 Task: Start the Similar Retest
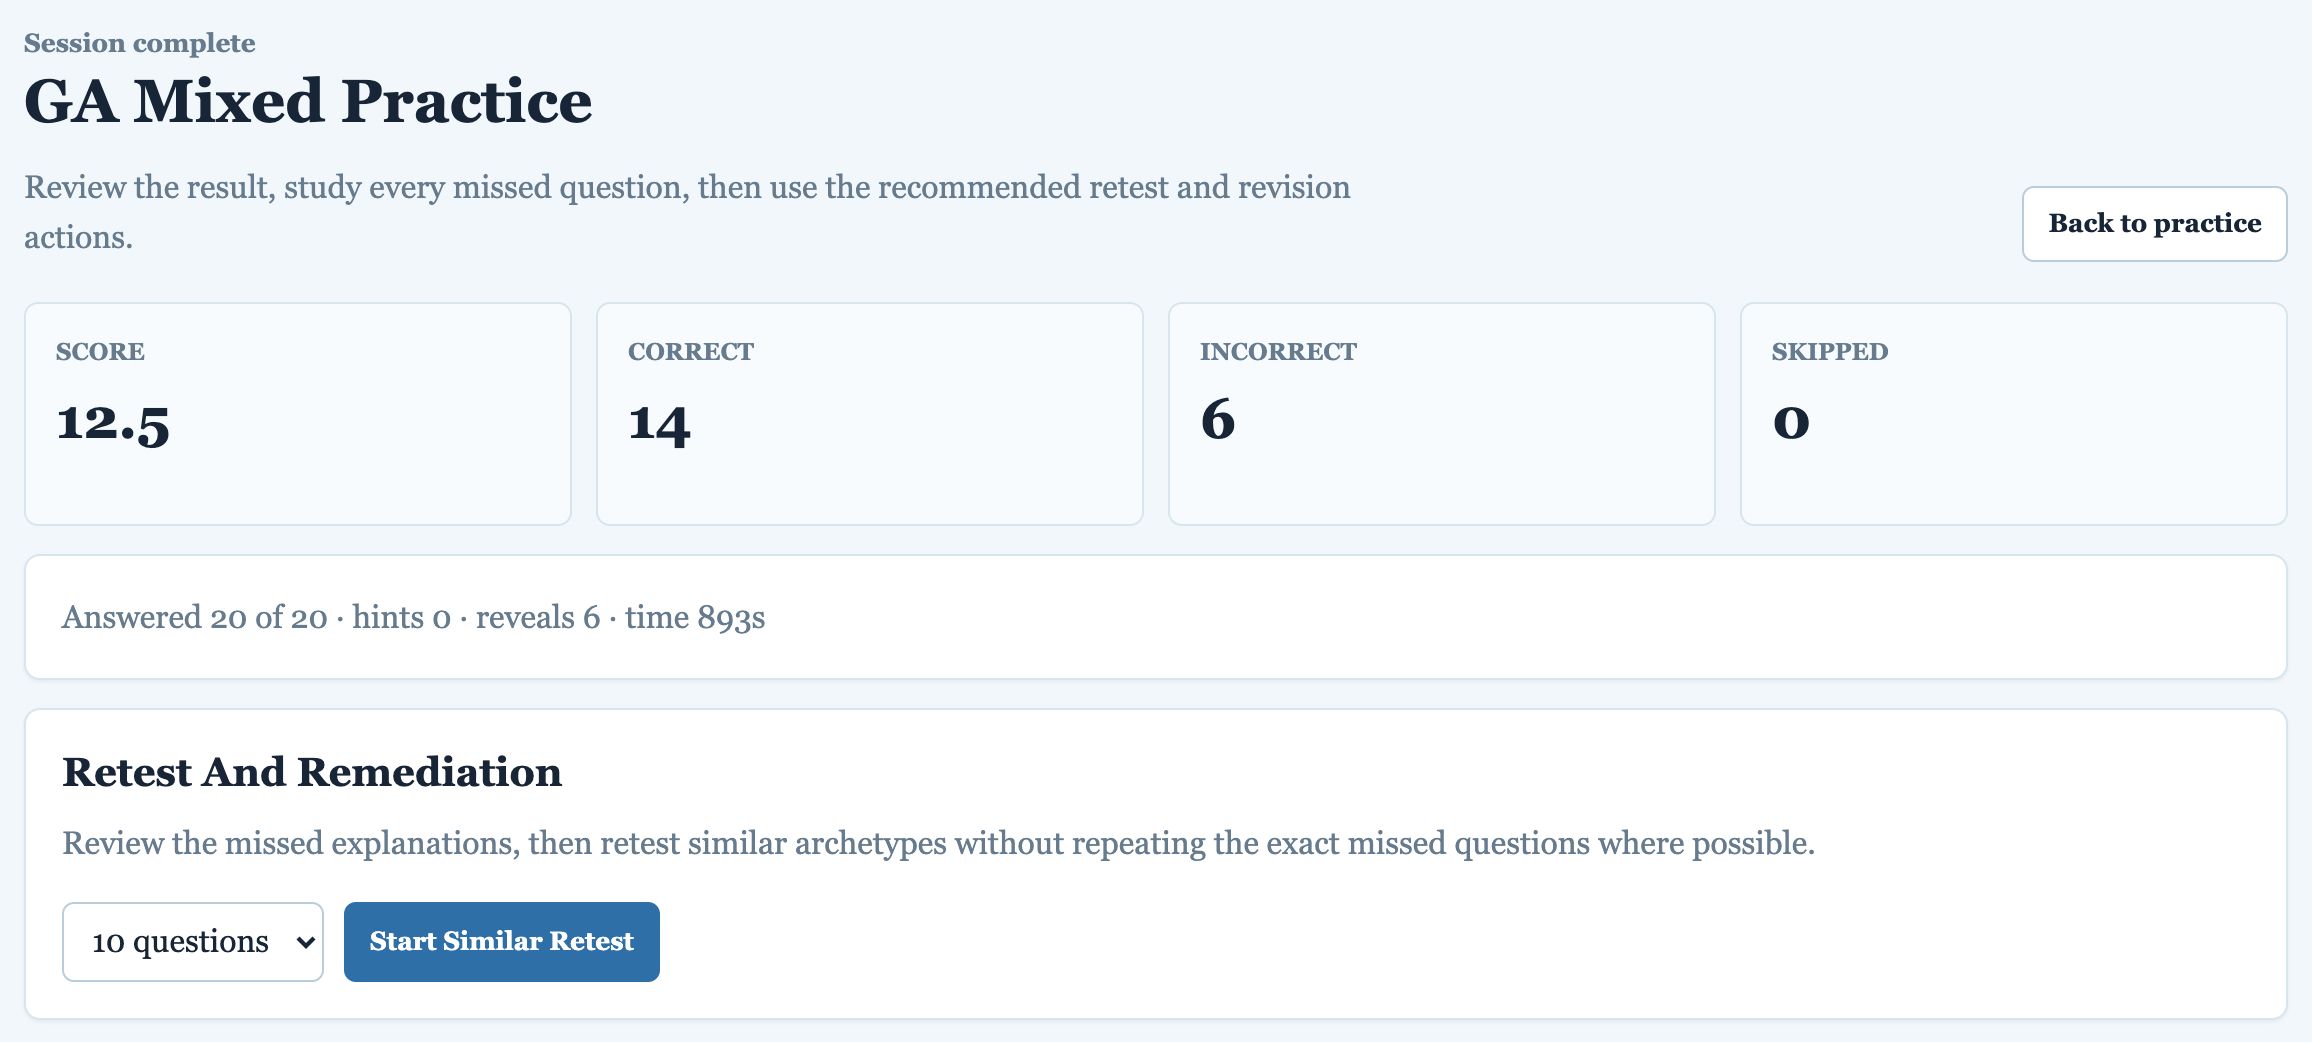[x=501, y=941]
